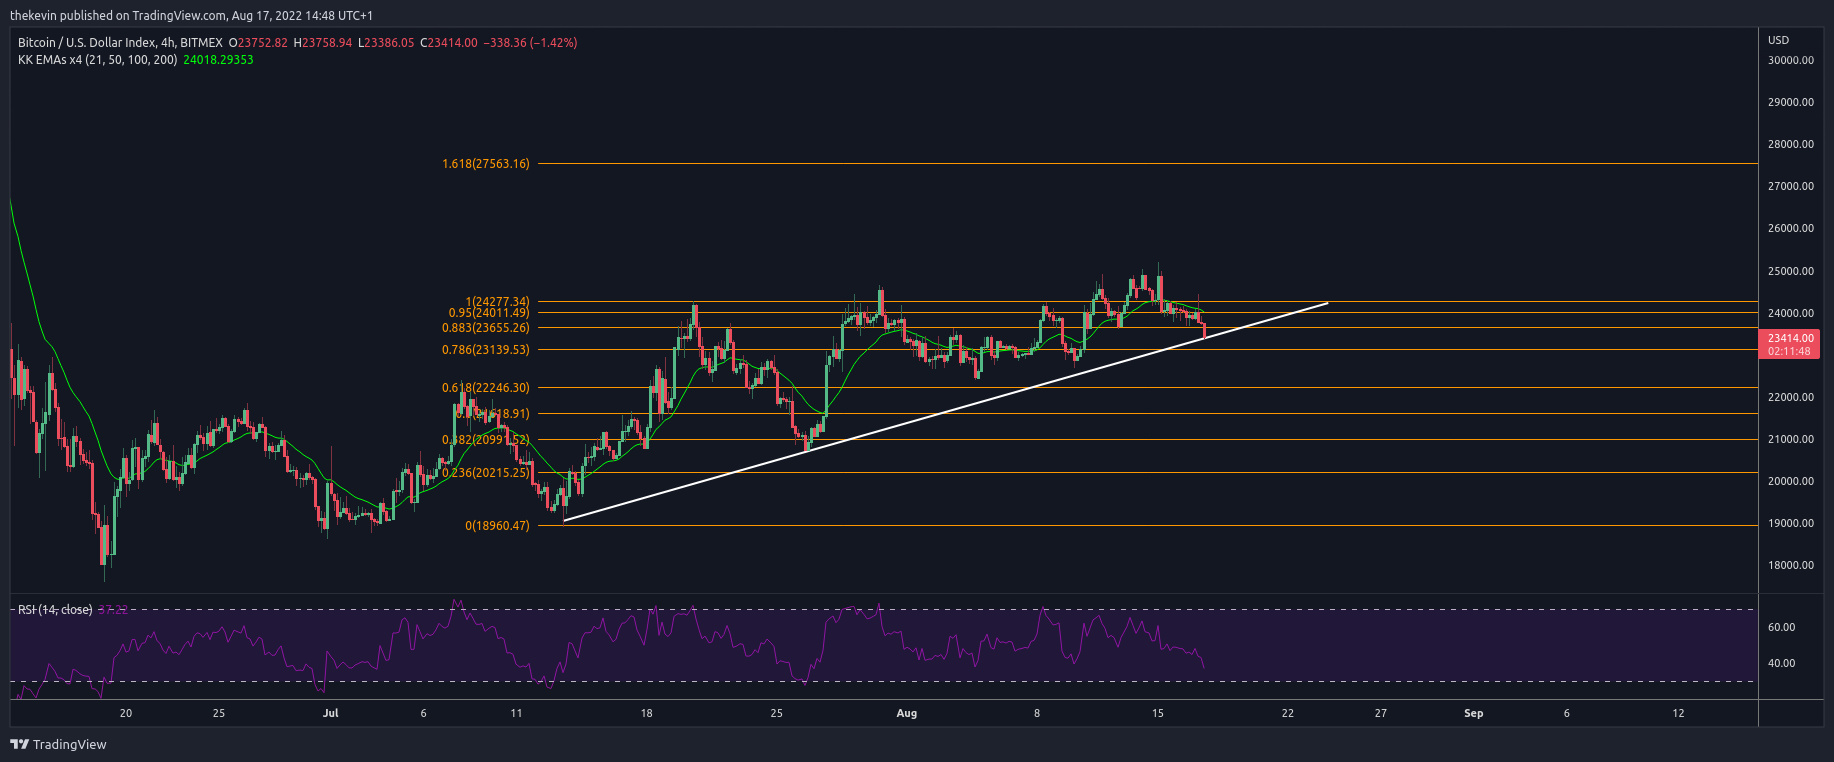The image size is (1834, 762).
Task: Click the 22 date label on the time axis
Action: (1288, 713)
